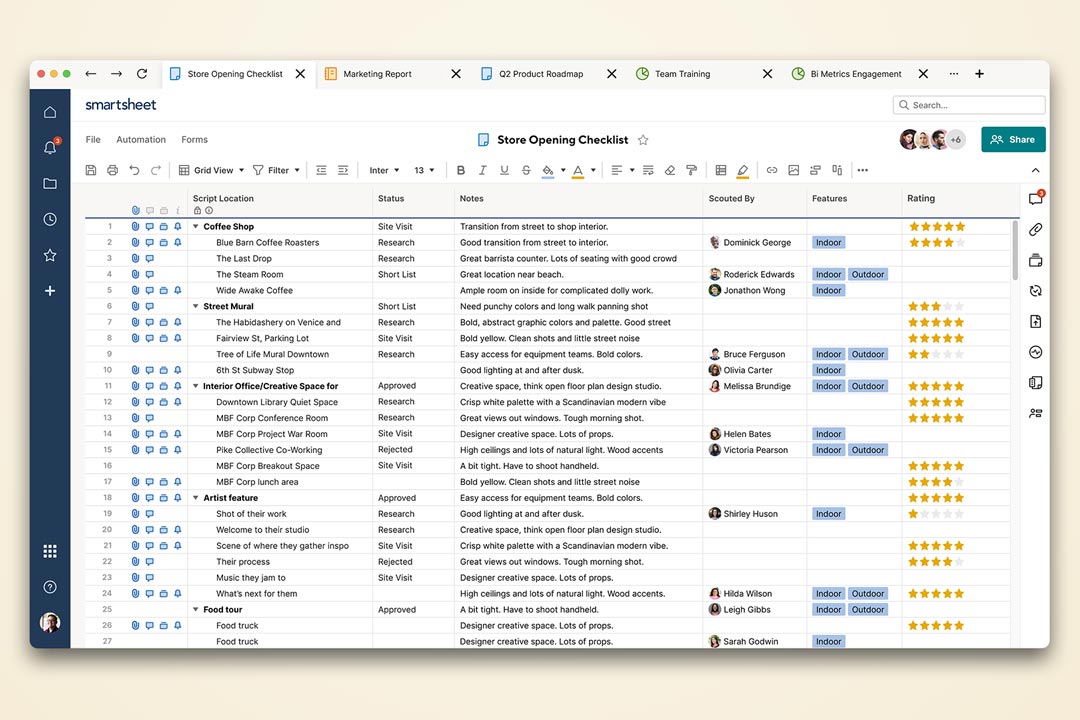Toggle bold formatting
The image size is (1080, 720).
pos(461,170)
